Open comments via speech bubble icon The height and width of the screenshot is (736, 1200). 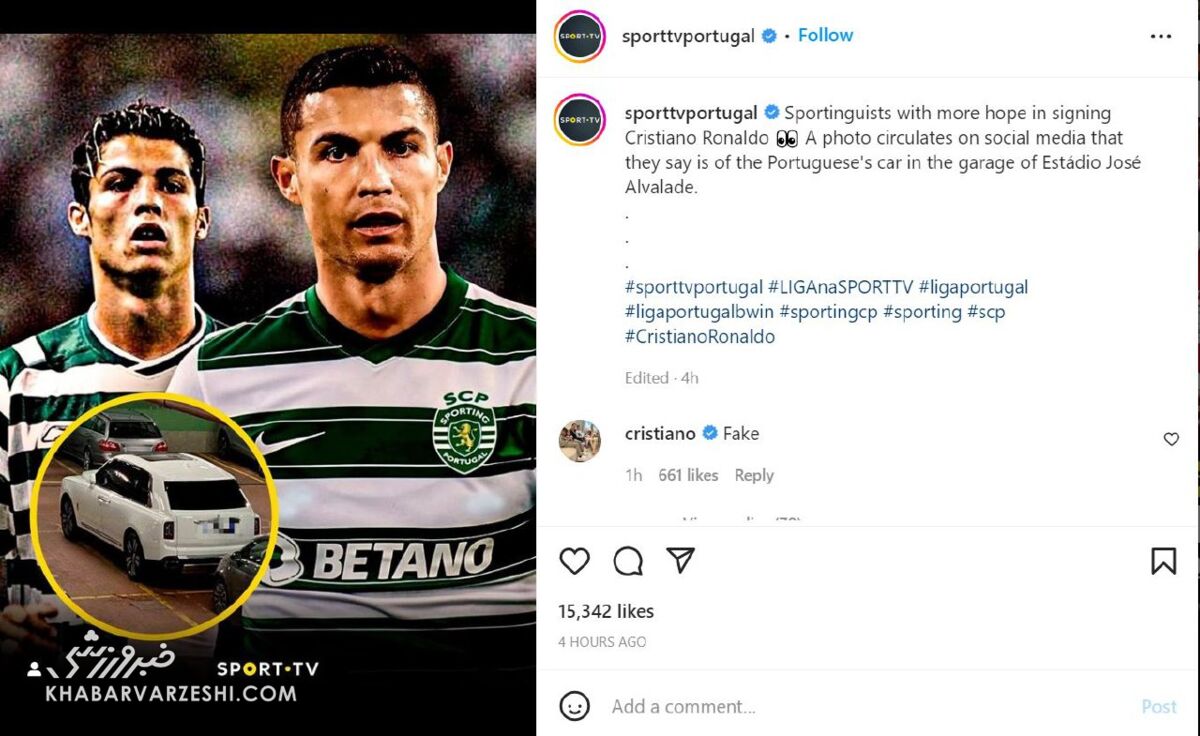click(628, 562)
